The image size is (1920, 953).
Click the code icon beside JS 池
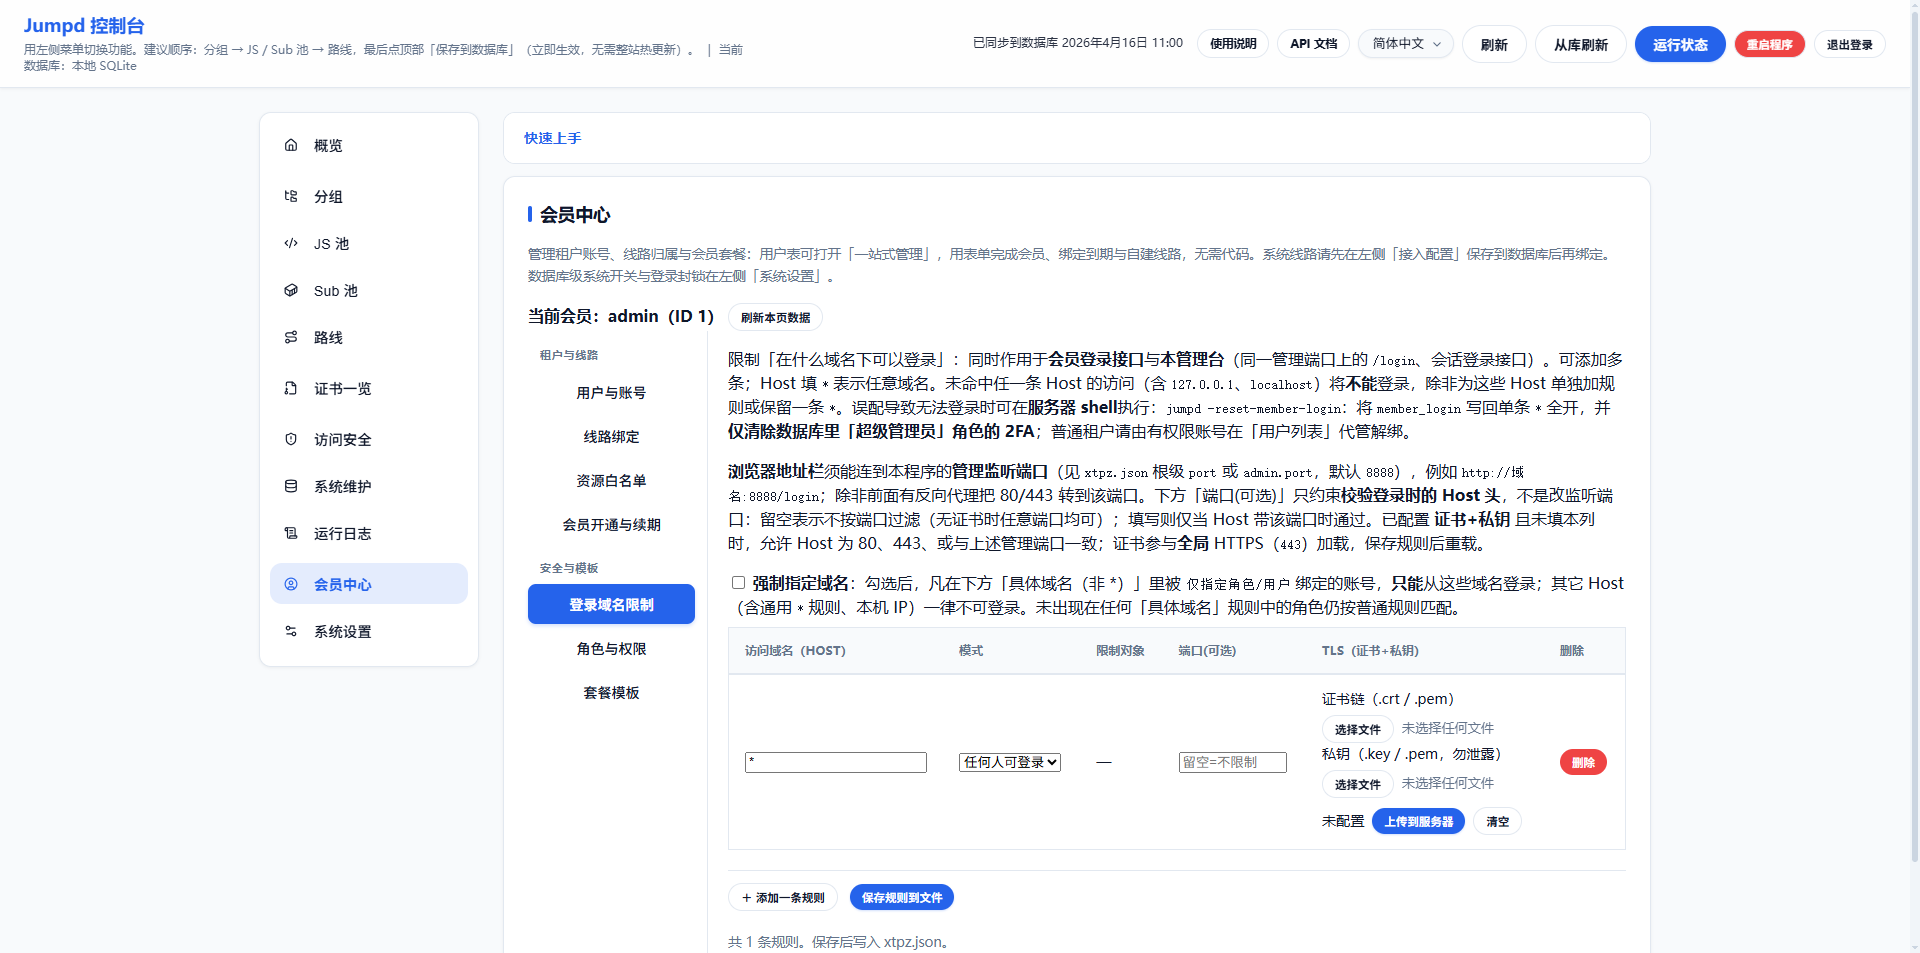(x=291, y=243)
